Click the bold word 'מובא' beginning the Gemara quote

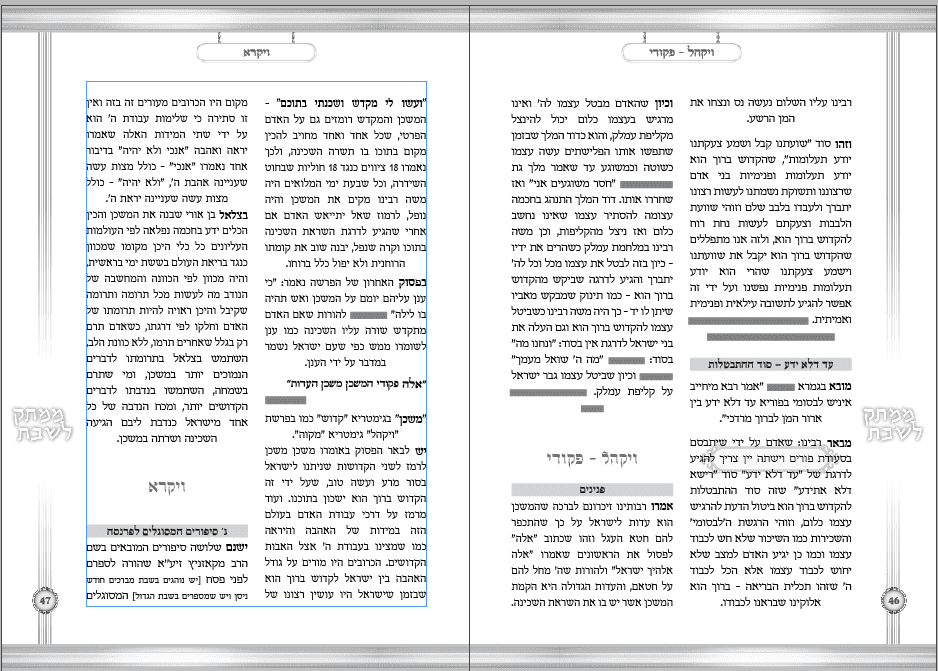click(x=840, y=386)
